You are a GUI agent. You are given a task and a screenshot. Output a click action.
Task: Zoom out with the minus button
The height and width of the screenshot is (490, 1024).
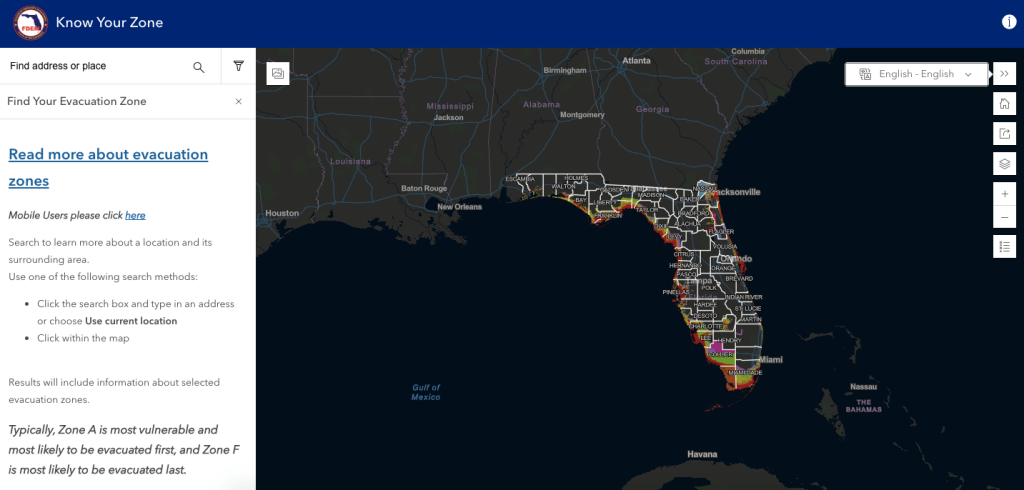click(x=1004, y=217)
